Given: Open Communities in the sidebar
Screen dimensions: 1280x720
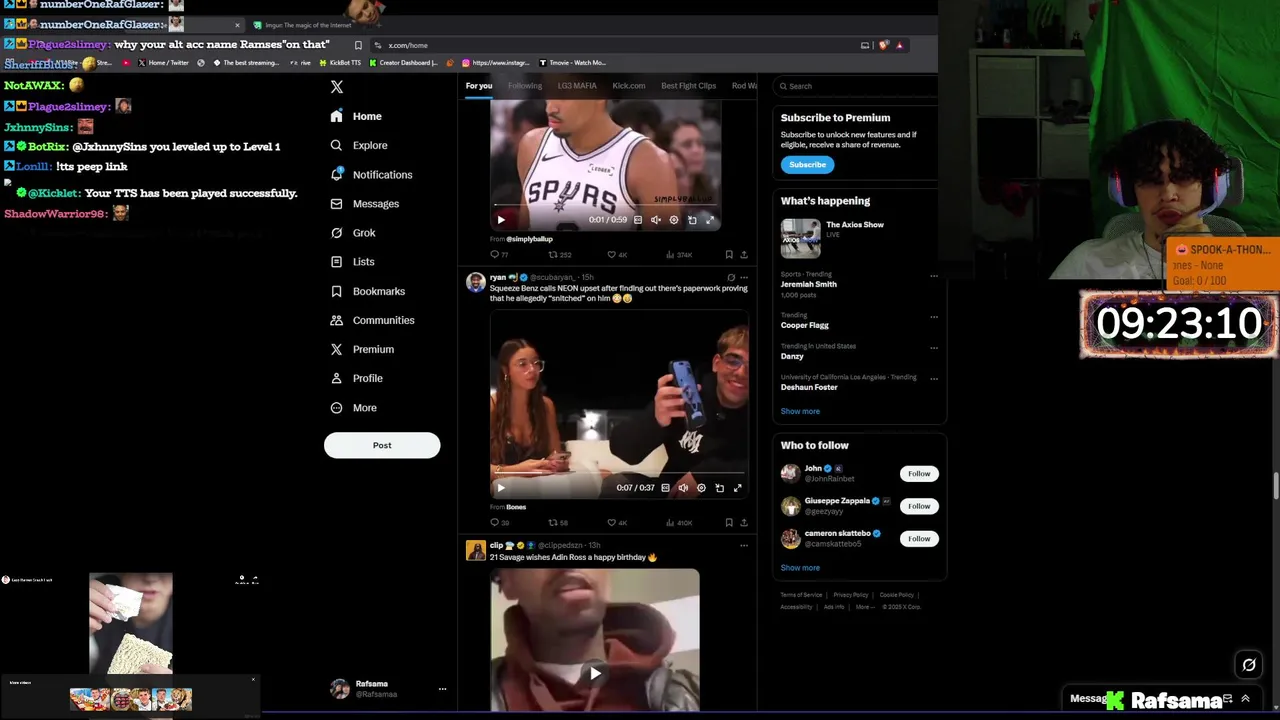Looking at the screenshot, I should coord(371,320).
